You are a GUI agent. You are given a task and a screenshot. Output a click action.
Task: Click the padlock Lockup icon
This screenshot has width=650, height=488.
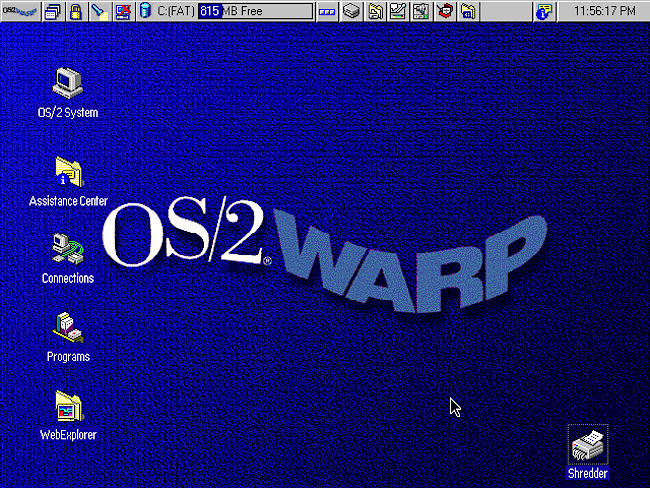click(75, 11)
